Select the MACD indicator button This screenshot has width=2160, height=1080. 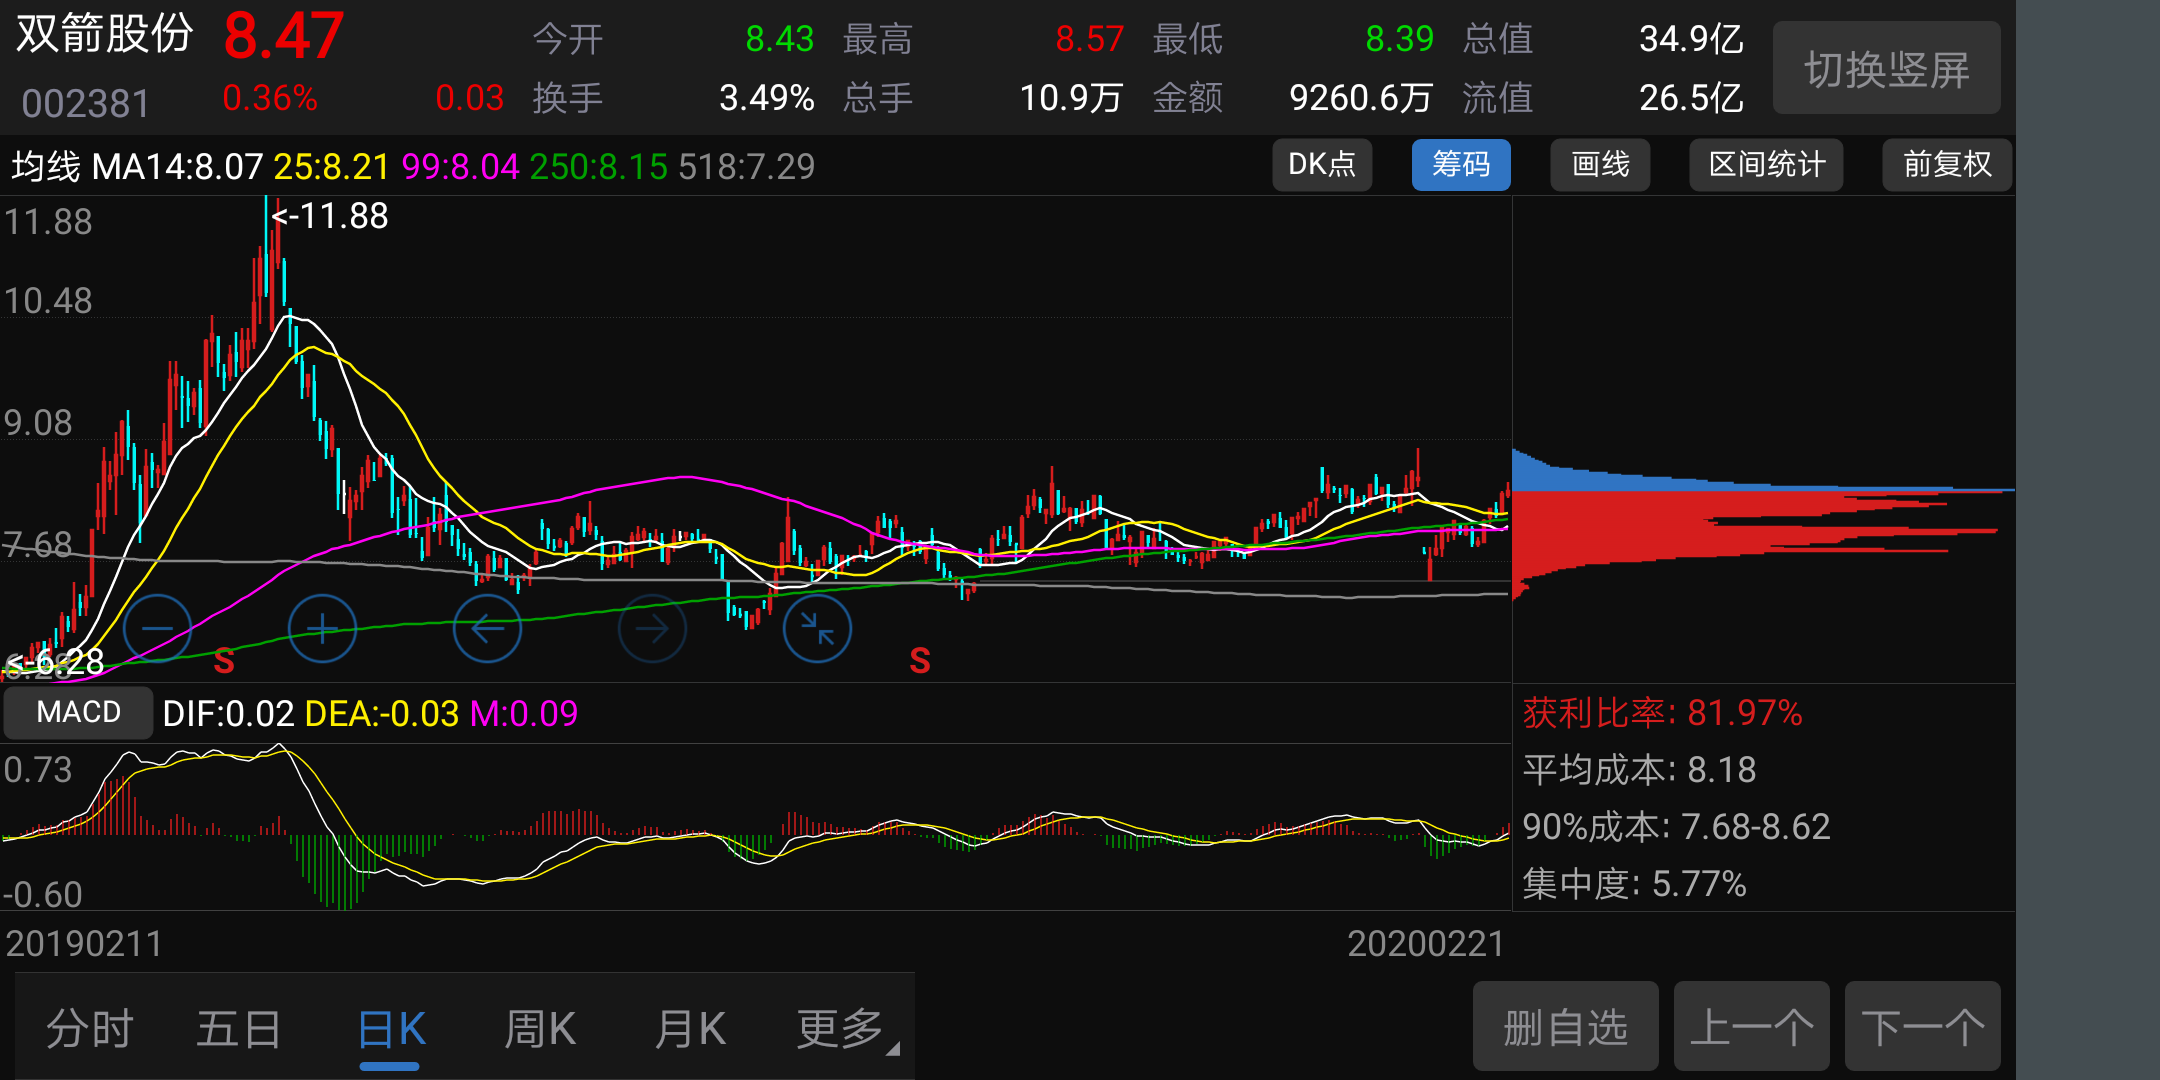(x=78, y=712)
